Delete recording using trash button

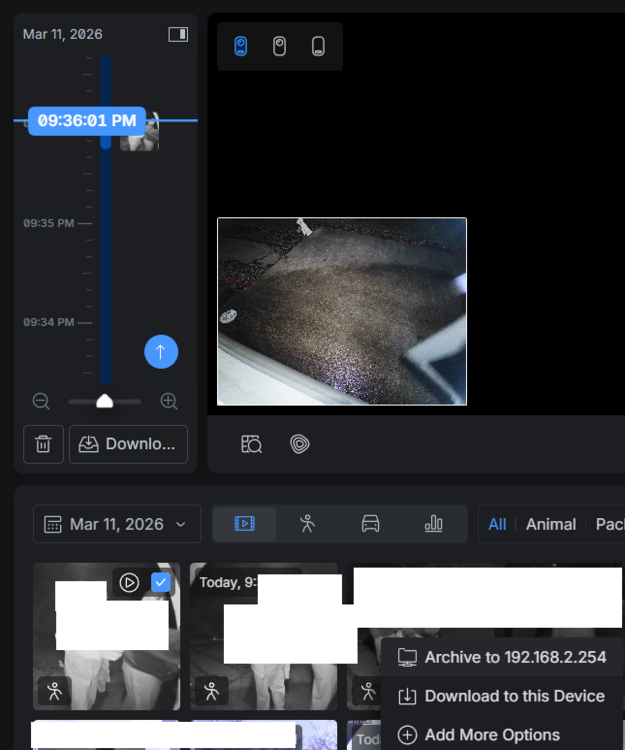44,444
